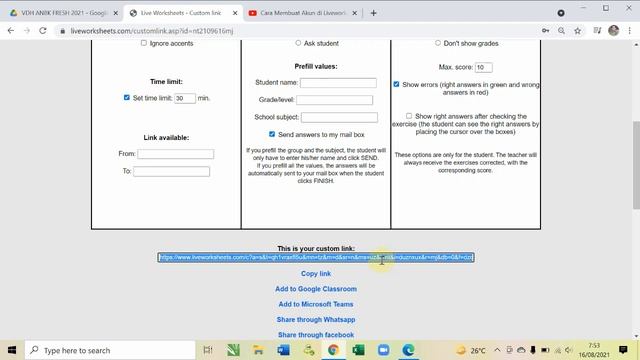This screenshot has height=360, width=640.
Task: Open Zoom from the taskbar
Action: tap(383, 350)
